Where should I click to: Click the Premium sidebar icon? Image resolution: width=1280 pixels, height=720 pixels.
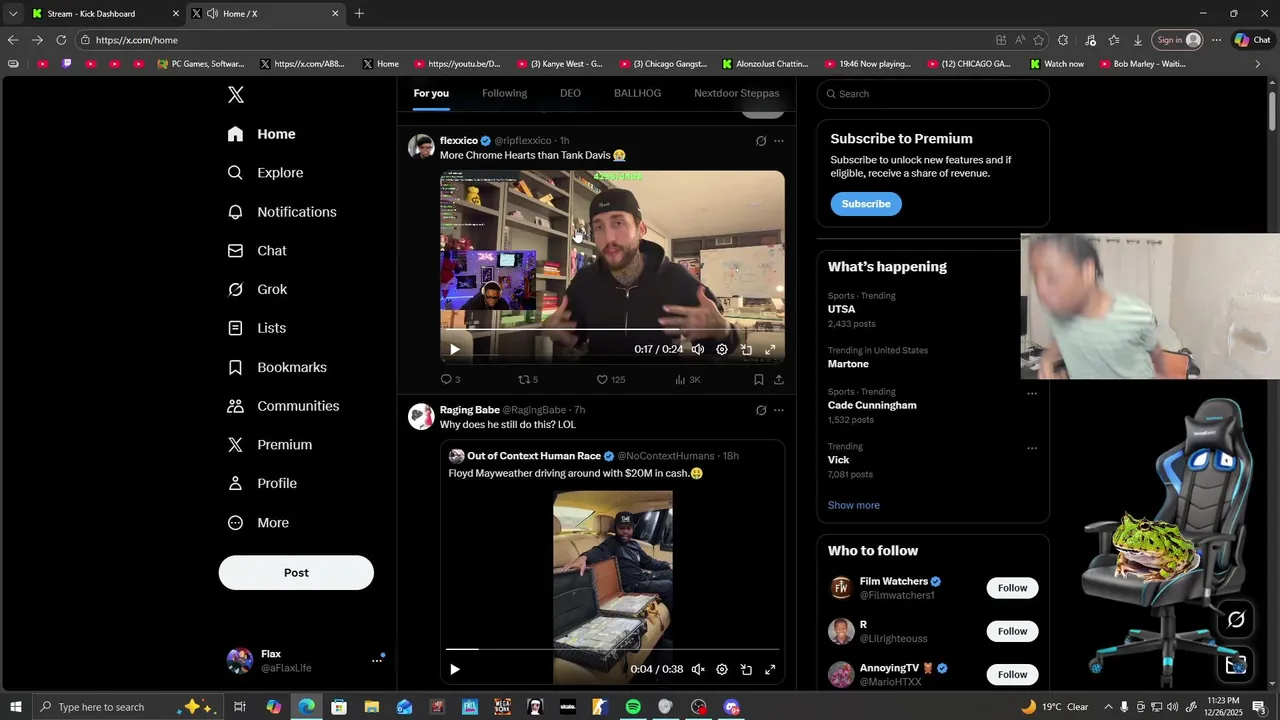(236, 445)
